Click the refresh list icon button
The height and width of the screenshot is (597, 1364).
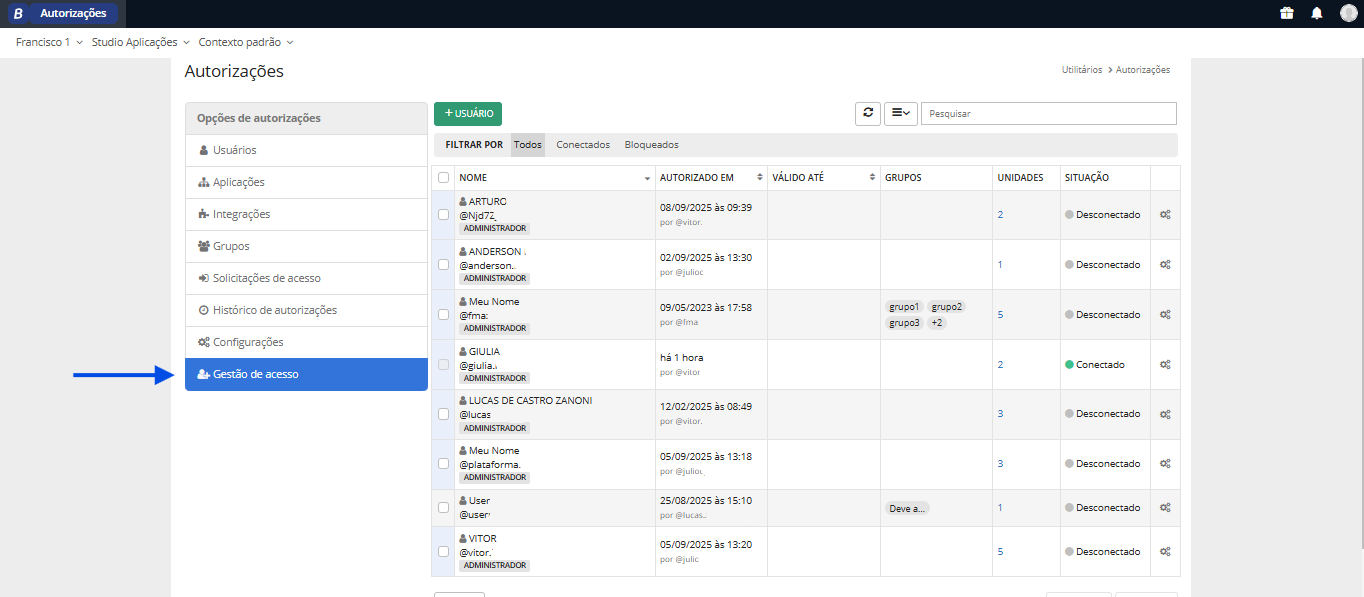[868, 114]
